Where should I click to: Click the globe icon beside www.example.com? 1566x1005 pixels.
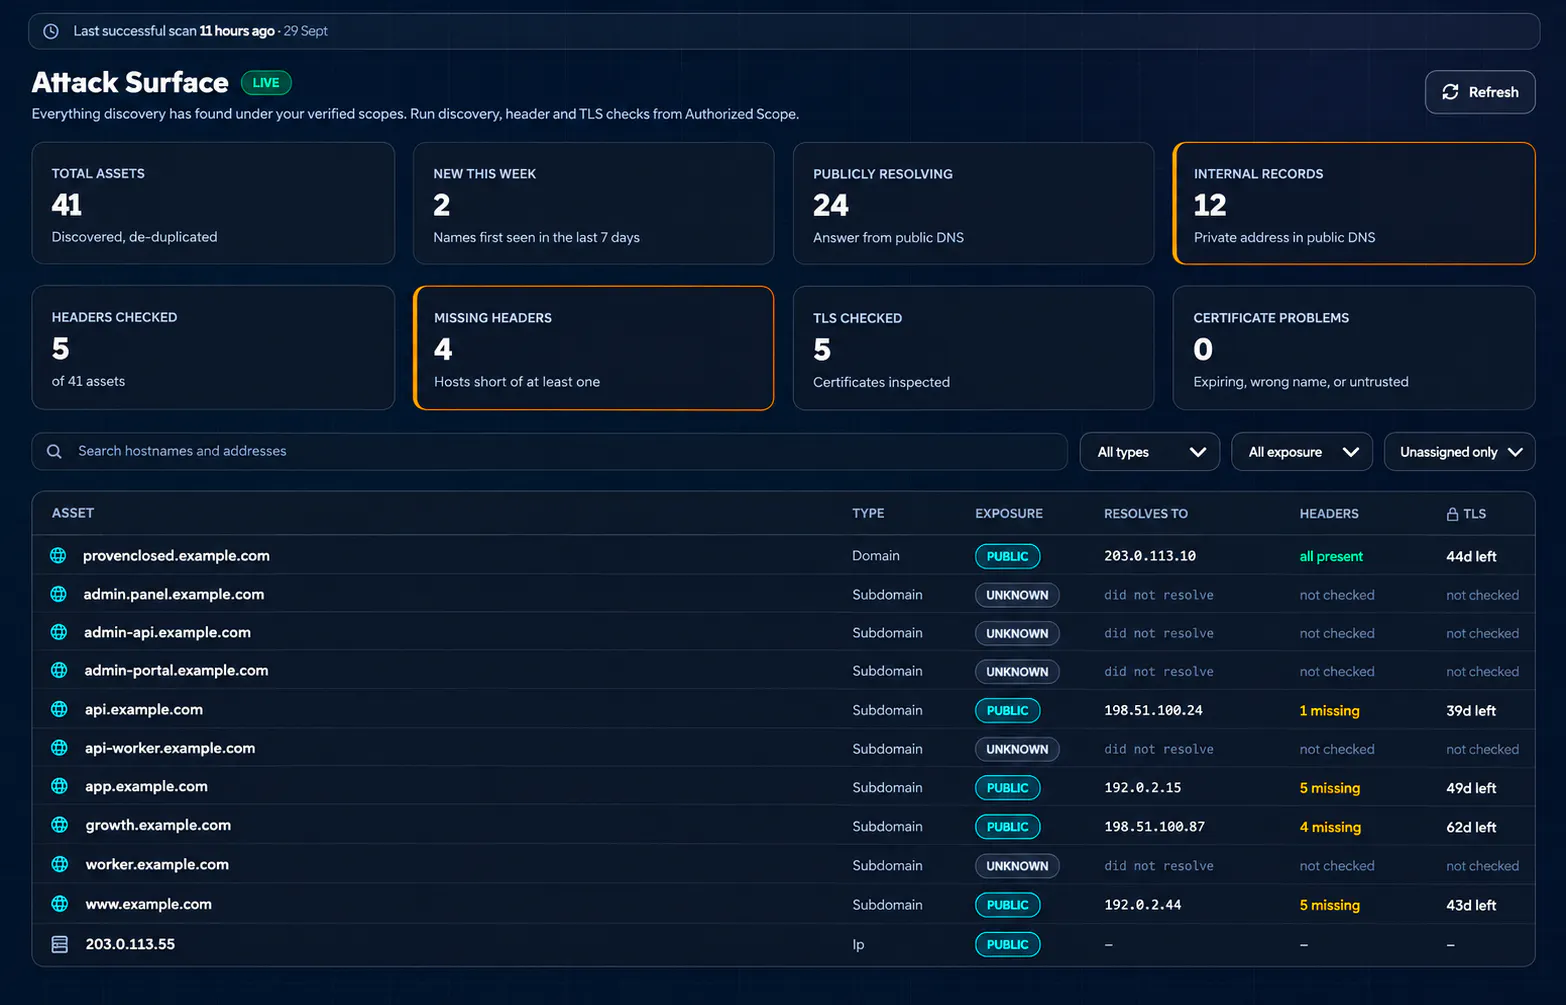coord(60,904)
